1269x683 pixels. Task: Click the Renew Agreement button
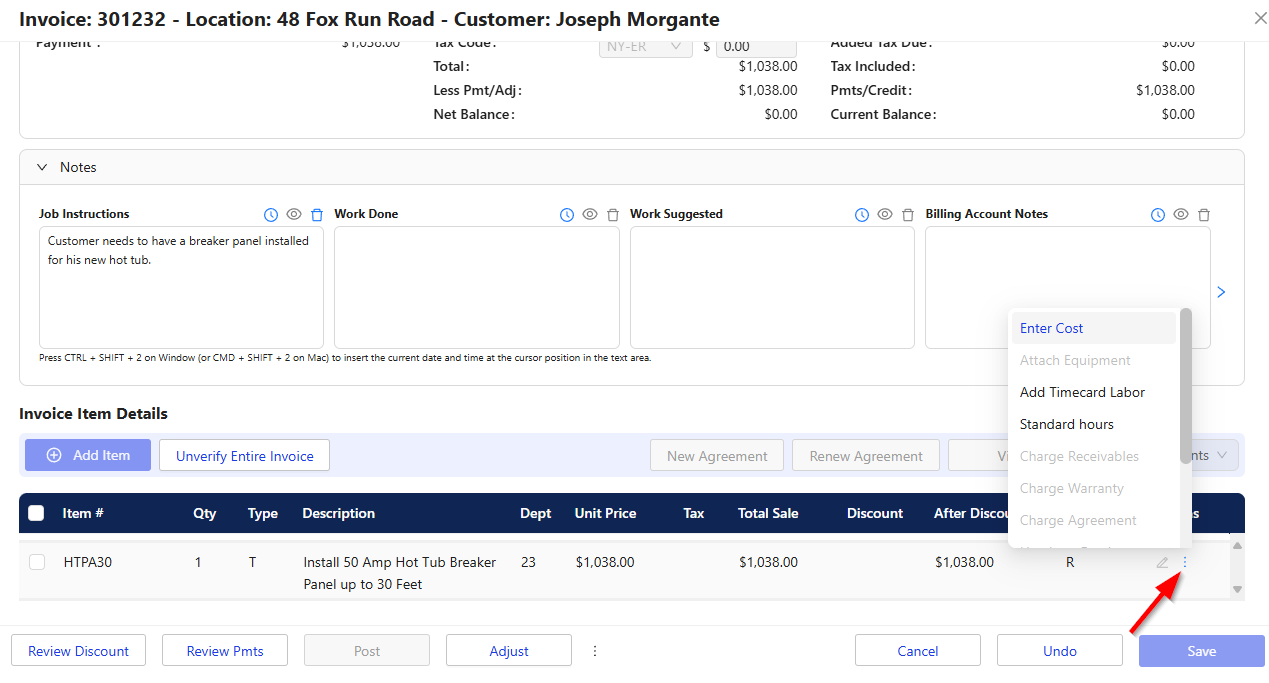point(866,455)
